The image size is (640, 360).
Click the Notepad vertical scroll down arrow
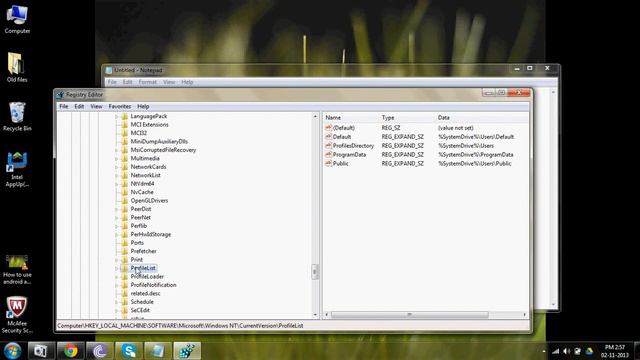(553, 304)
